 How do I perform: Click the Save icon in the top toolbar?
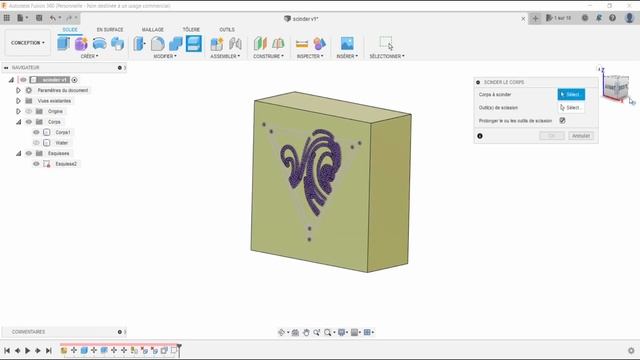pyautogui.click(x=39, y=18)
